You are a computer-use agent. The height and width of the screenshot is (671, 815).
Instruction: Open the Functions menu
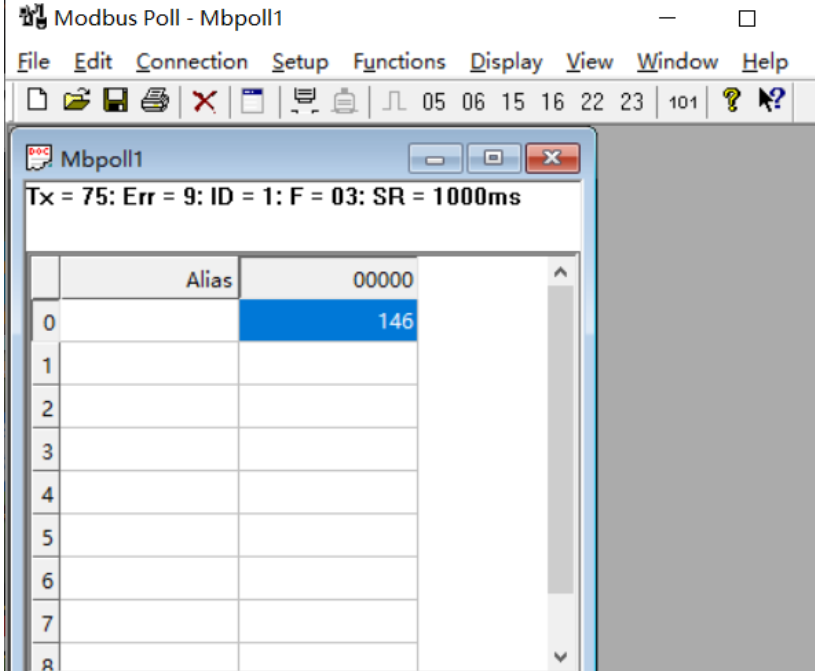coord(399,62)
